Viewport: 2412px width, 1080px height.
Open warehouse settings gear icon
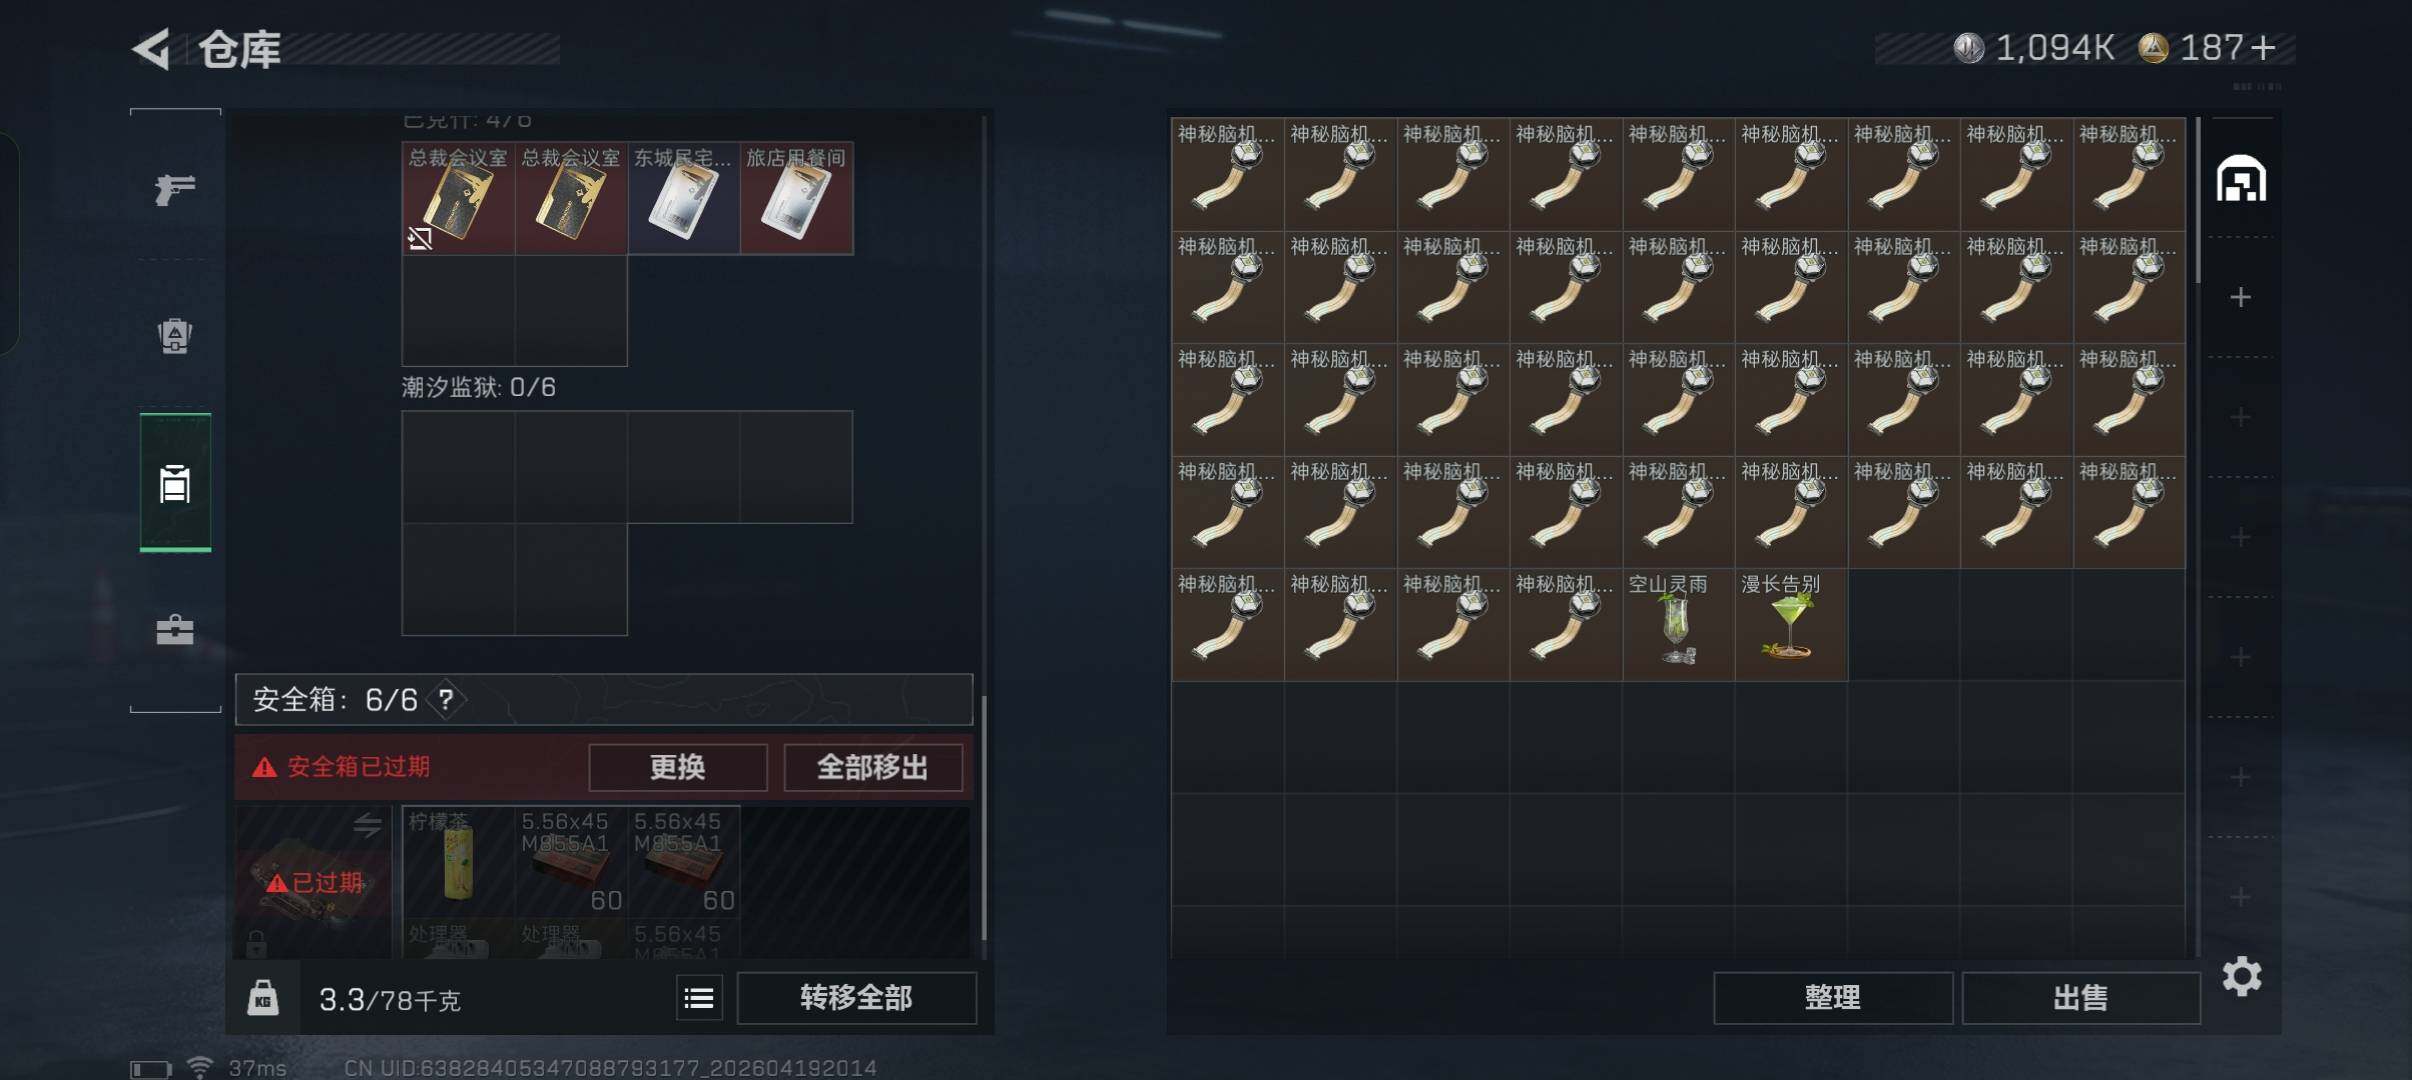(2241, 976)
